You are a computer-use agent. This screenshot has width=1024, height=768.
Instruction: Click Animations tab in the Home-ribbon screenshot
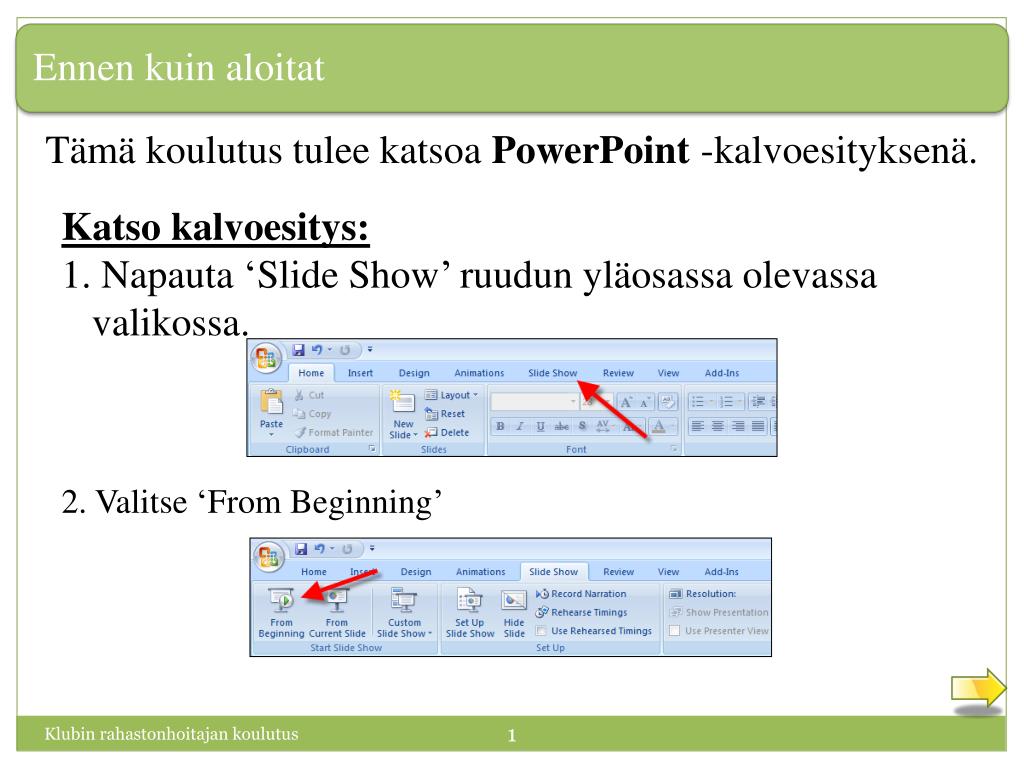click(x=479, y=373)
